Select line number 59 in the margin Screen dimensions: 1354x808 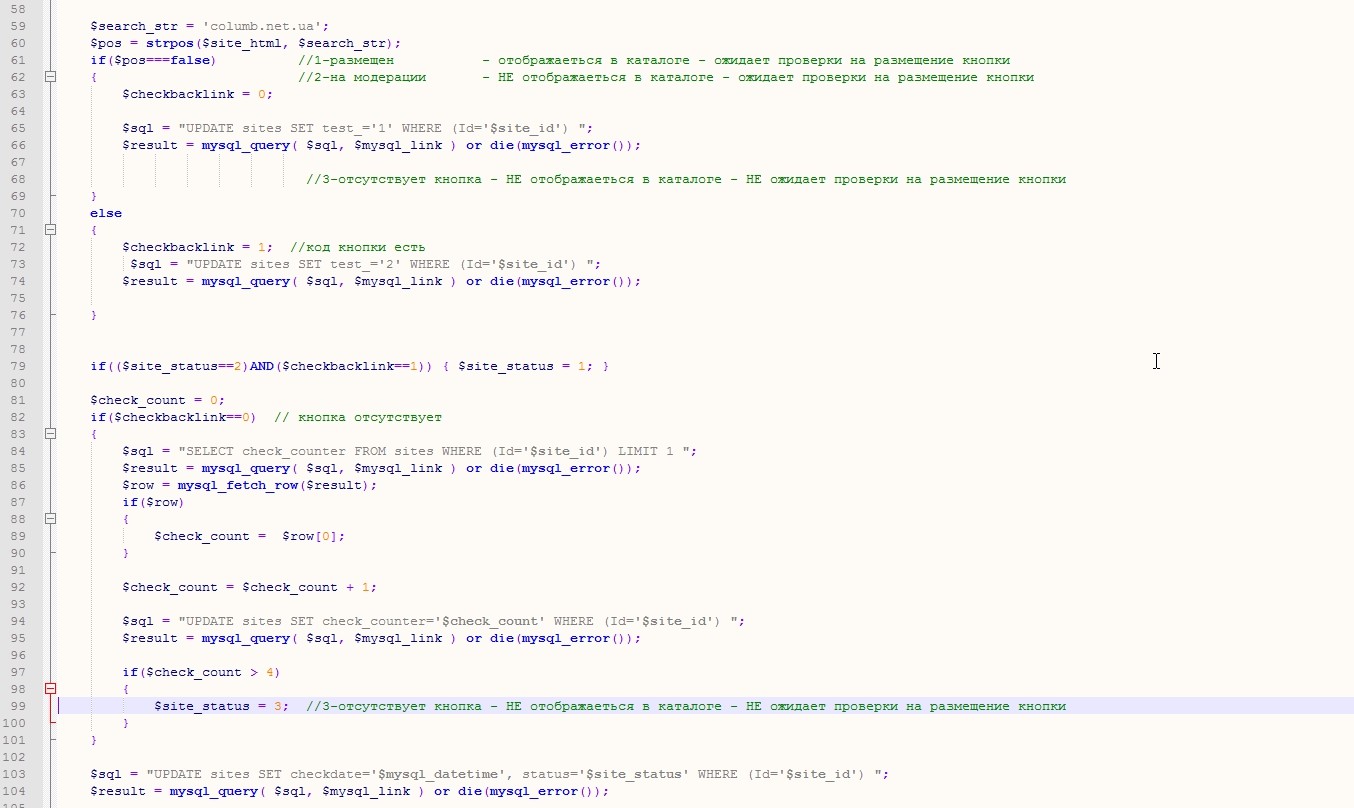click(x=19, y=26)
